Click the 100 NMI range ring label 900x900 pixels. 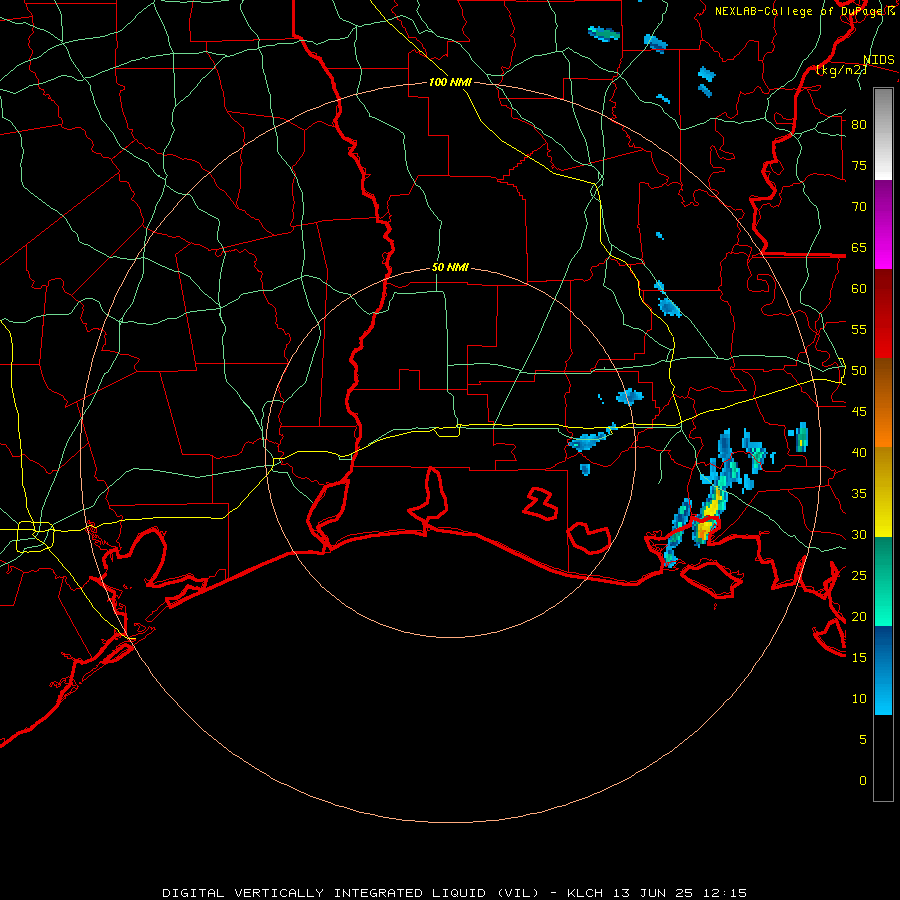450,82
